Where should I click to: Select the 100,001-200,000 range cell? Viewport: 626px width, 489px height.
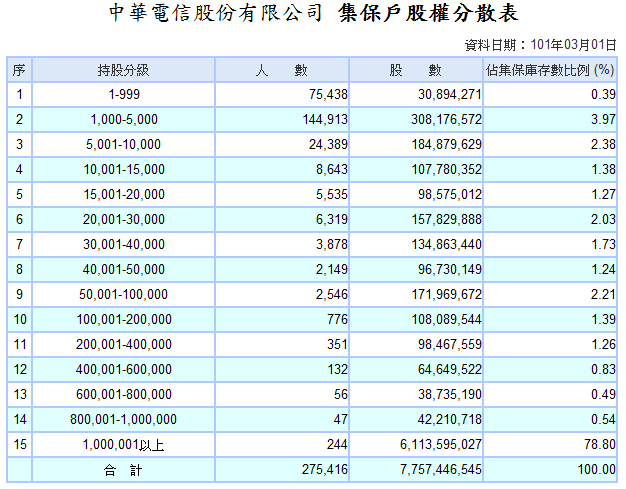(124, 319)
